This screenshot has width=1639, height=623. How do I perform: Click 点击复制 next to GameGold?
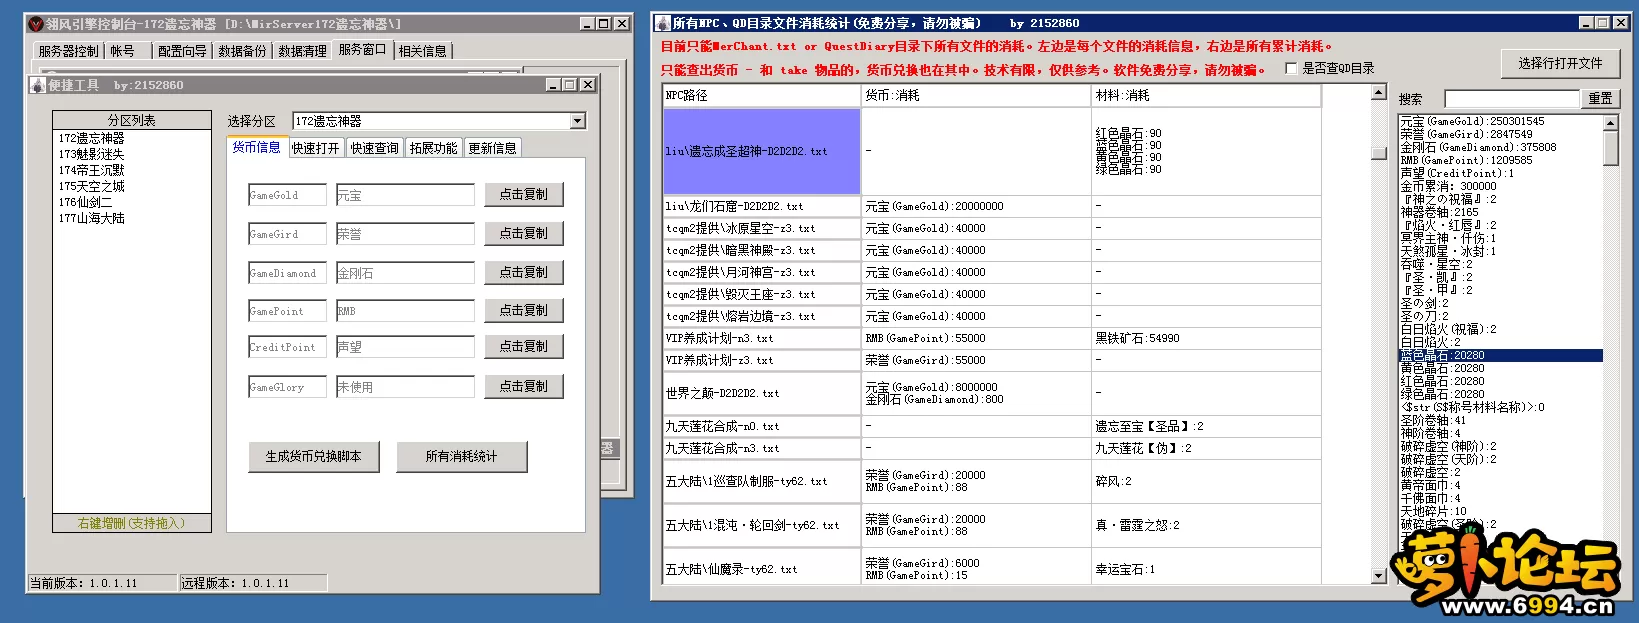click(524, 195)
